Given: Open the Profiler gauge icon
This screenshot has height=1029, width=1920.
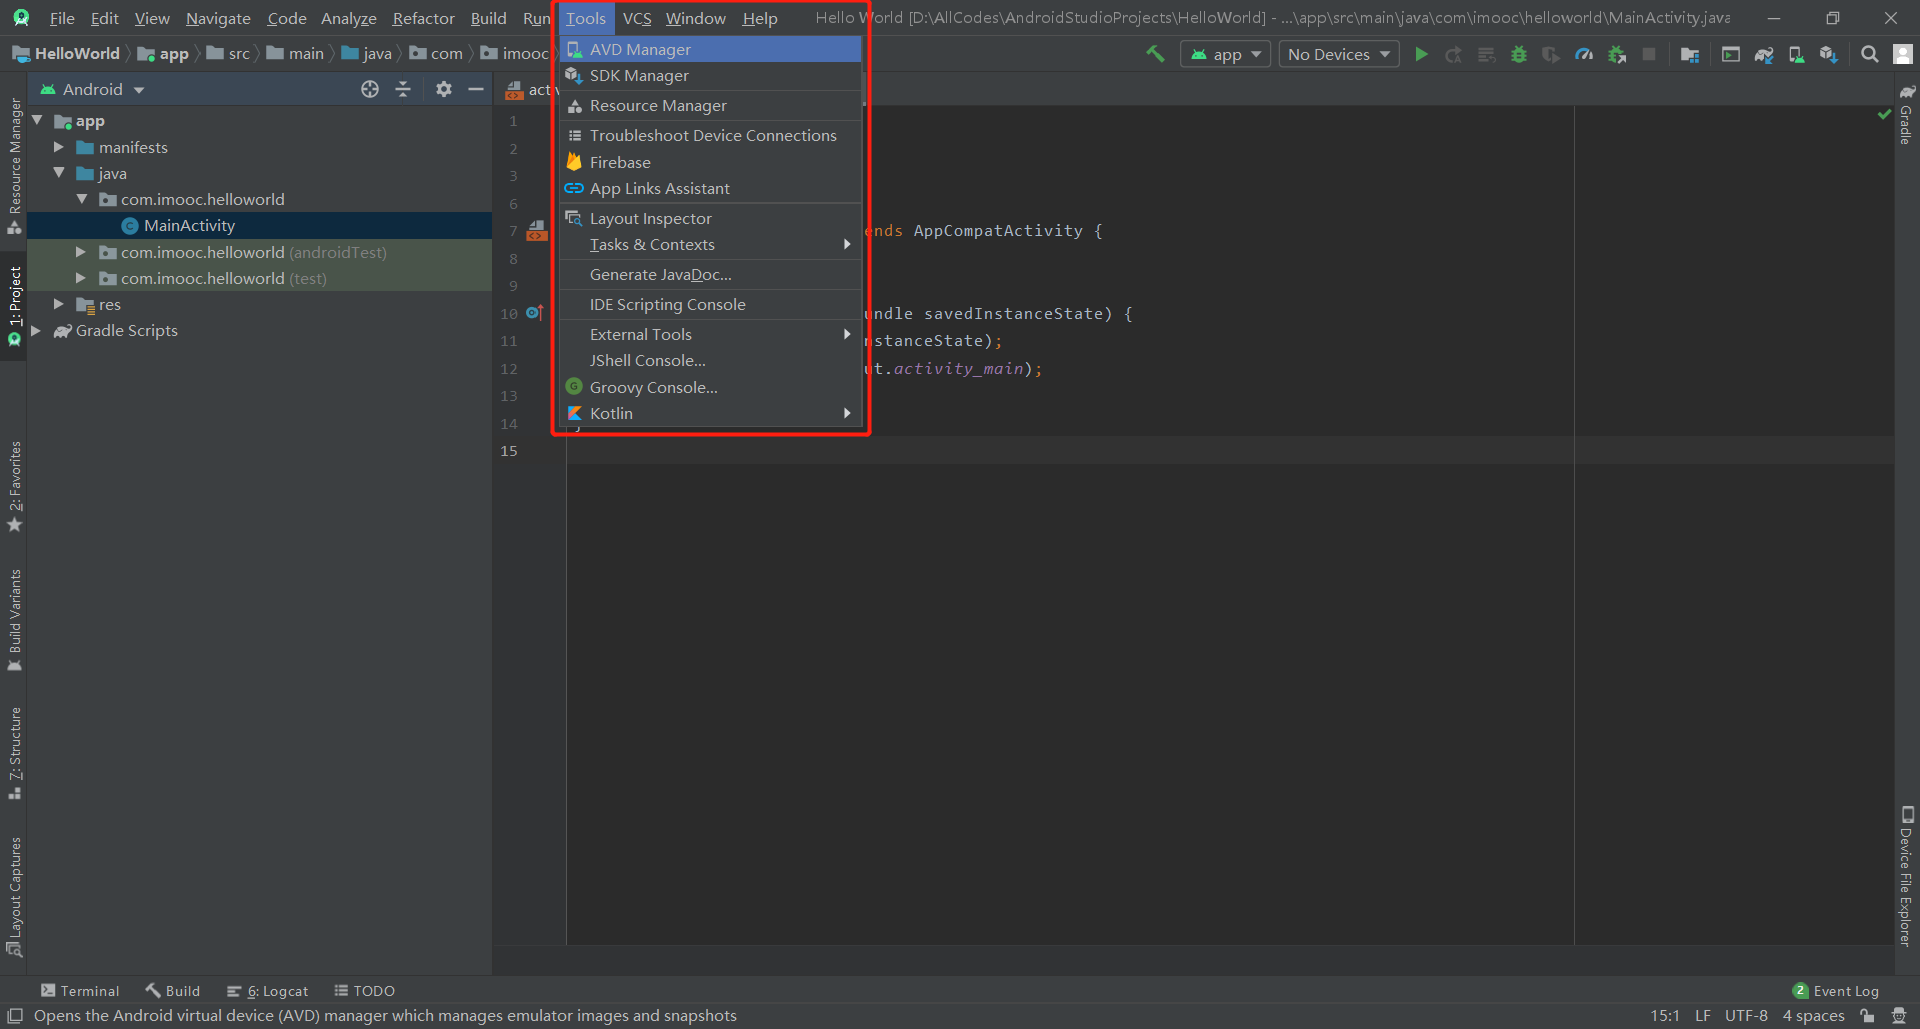Looking at the screenshot, I should click(1584, 54).
